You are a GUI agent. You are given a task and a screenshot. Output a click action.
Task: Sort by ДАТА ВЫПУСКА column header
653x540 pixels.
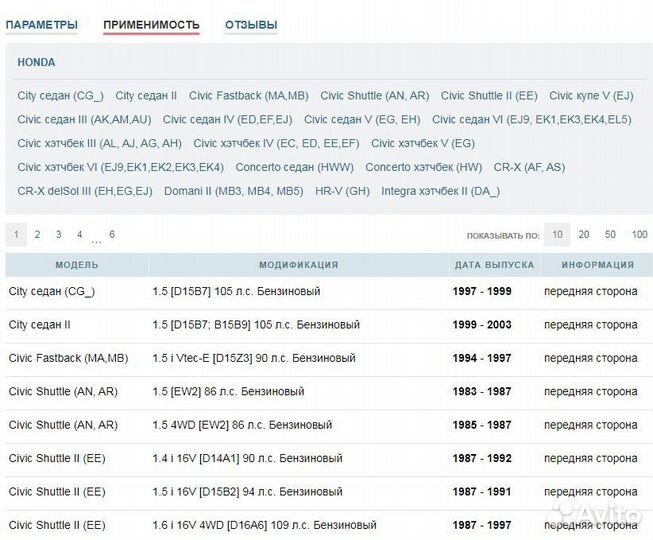(494, 265)
